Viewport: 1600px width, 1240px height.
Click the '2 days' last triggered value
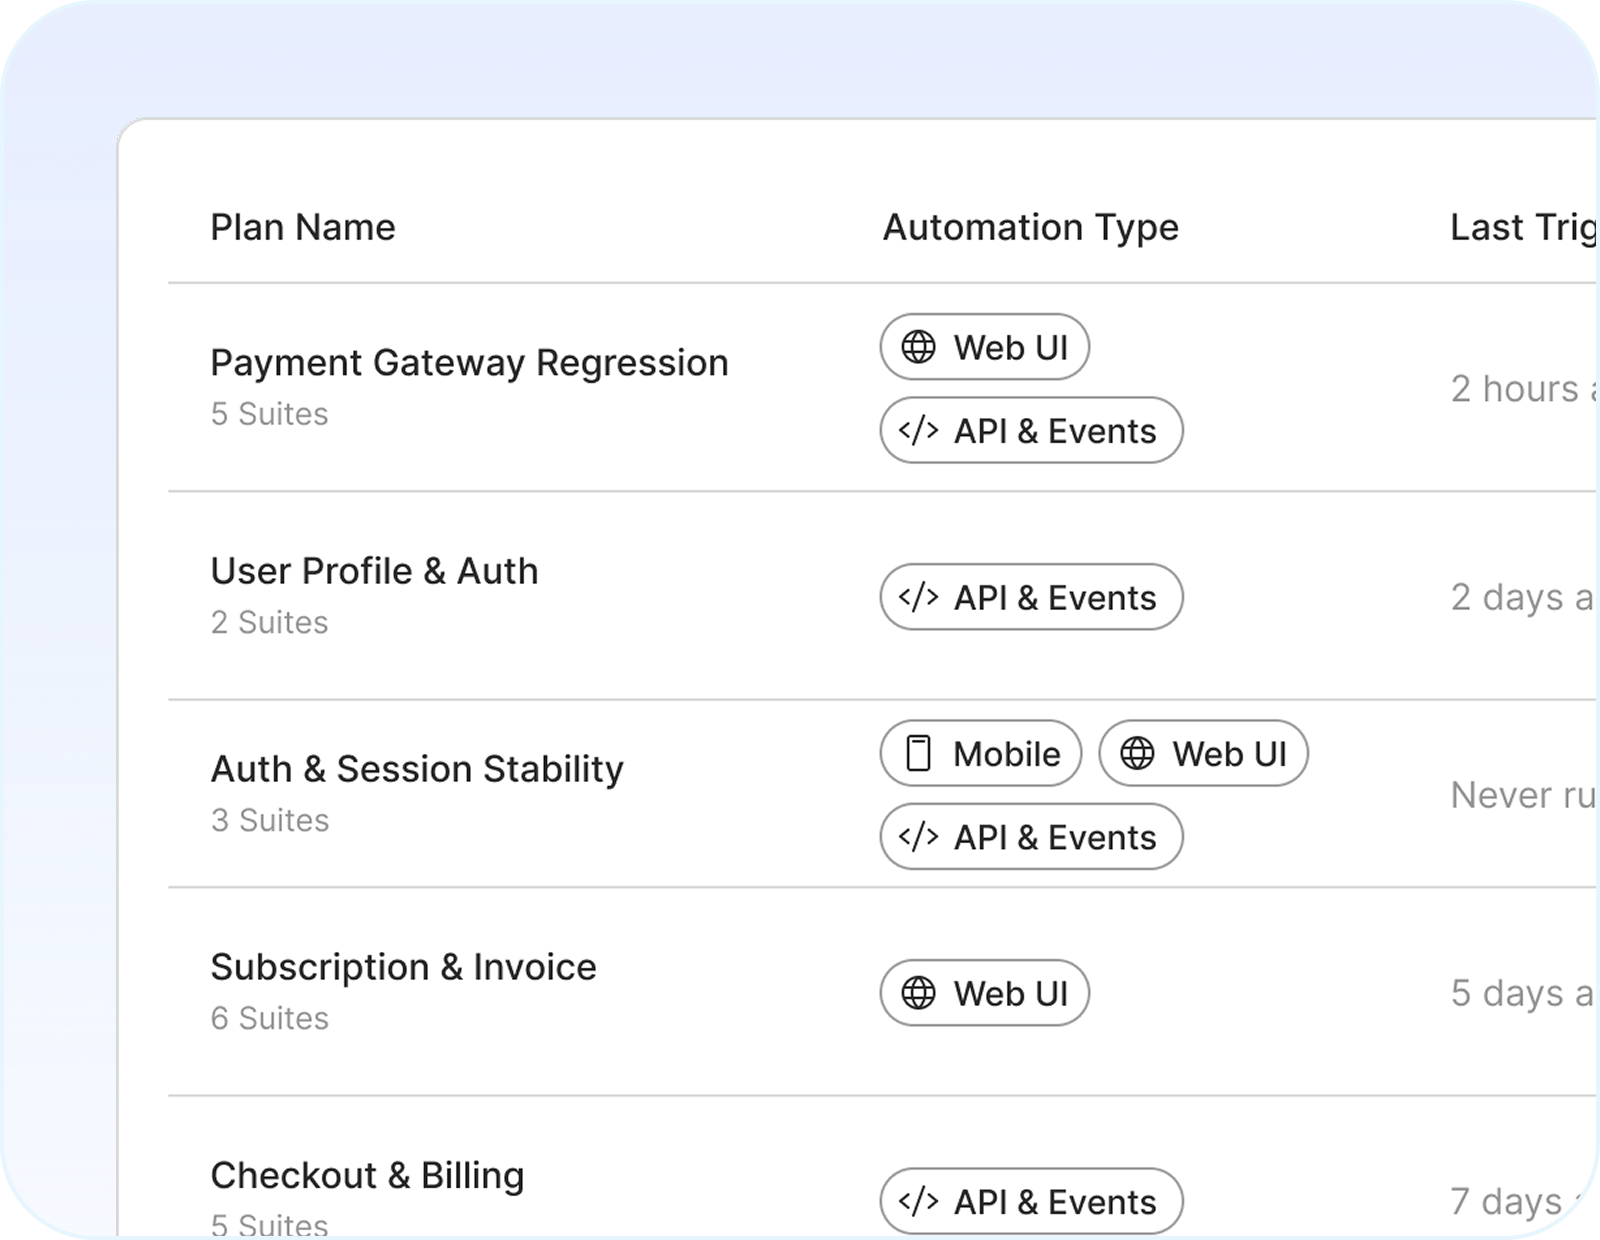[x=1521, y=597]
